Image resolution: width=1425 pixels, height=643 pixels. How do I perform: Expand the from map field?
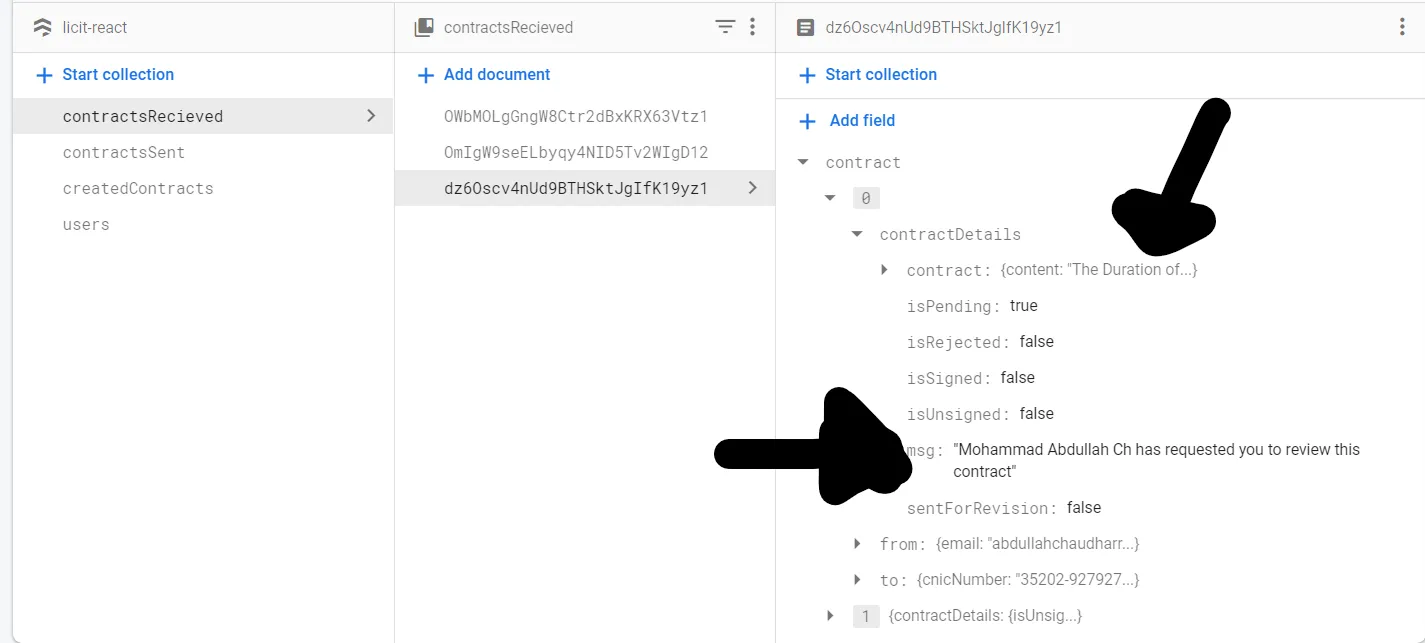coord(857,544)
